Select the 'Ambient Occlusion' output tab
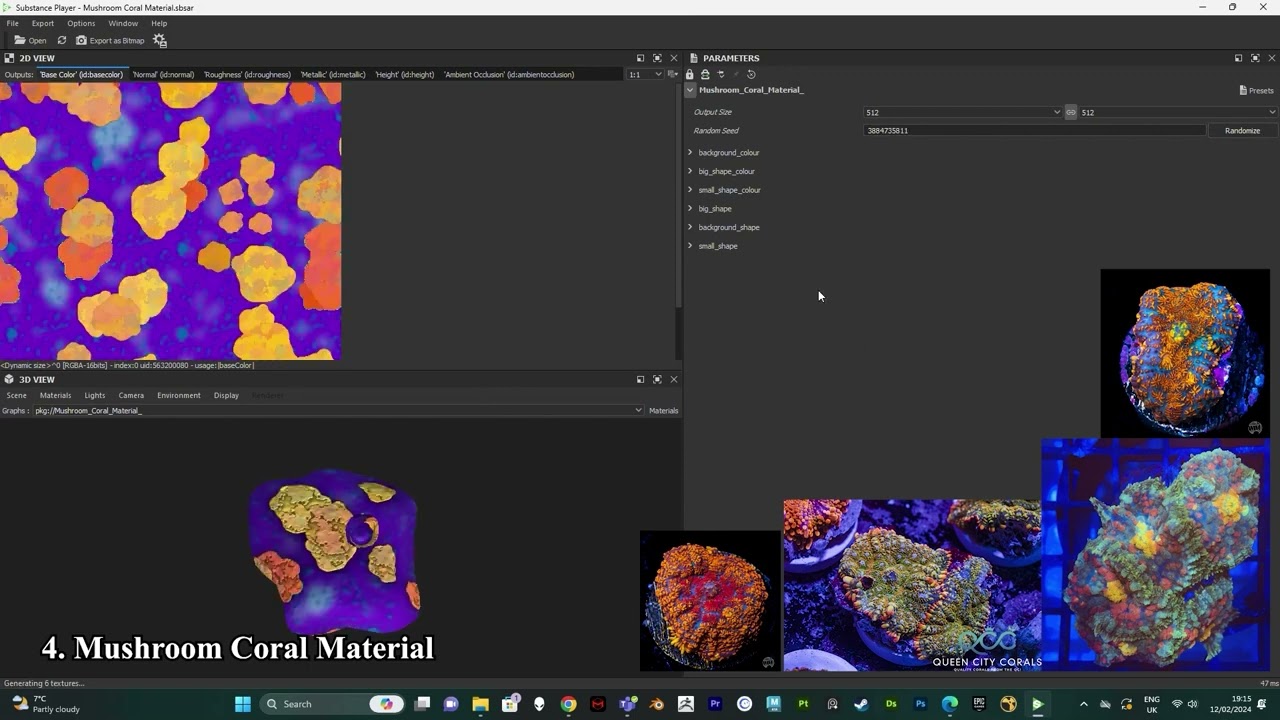Image resolution: width=1280 pixels, height=720 pixels. click(x=509, y=74)
